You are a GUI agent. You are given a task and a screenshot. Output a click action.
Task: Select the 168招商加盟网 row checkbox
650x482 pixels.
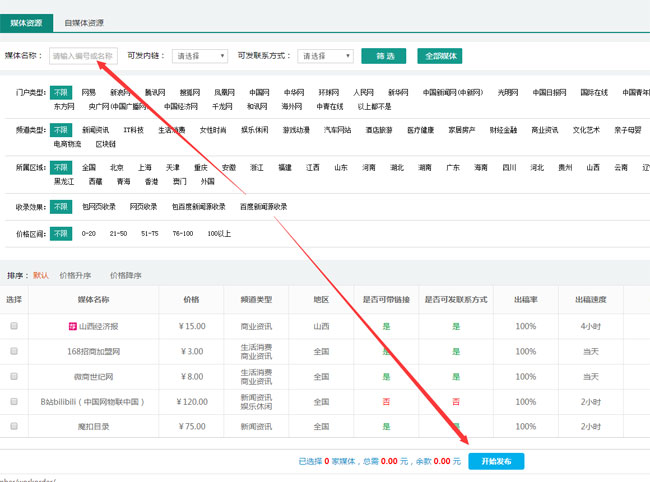tap(14, 351)
